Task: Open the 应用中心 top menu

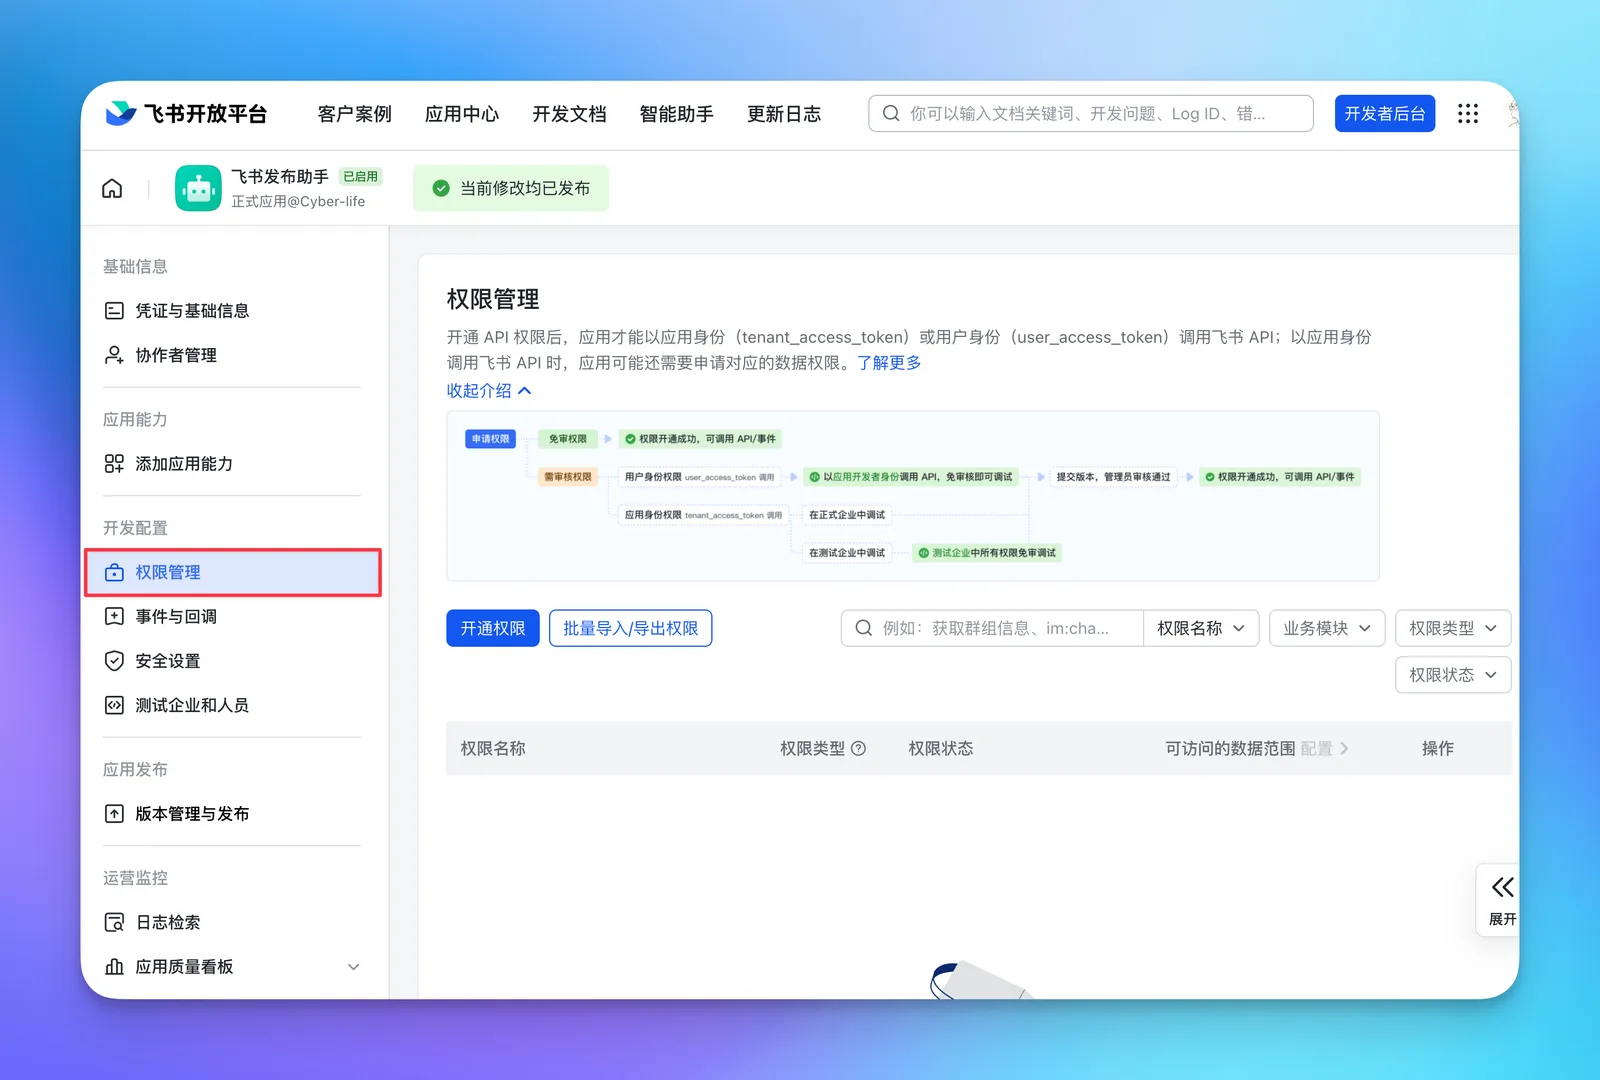Action: click(462, 114)
